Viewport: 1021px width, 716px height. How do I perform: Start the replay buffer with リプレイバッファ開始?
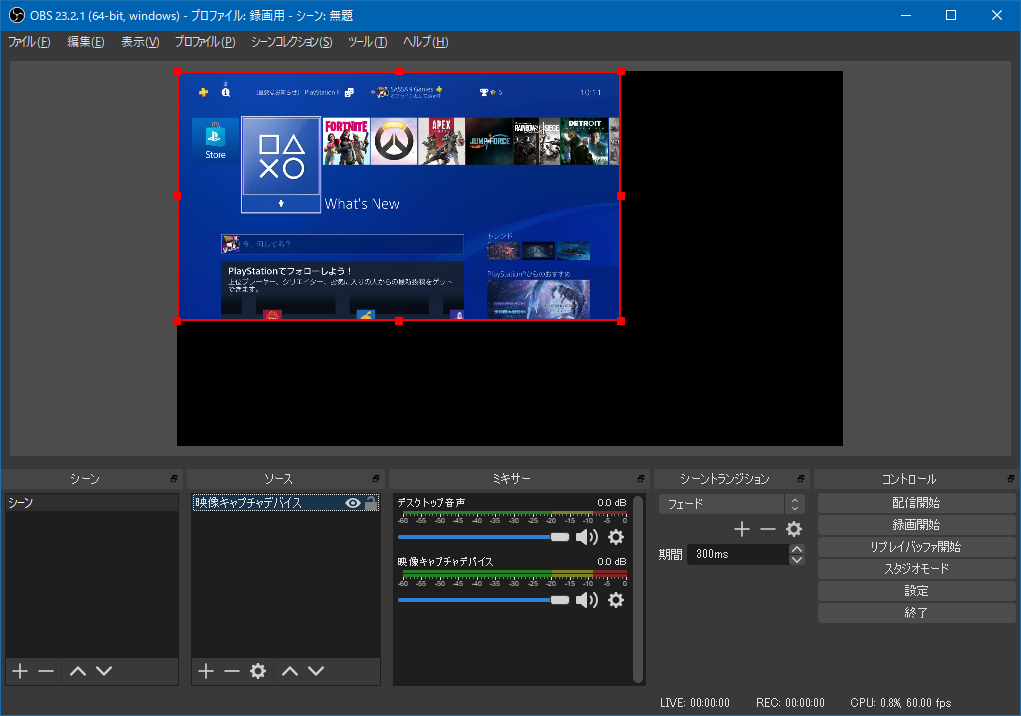point(916,547)
